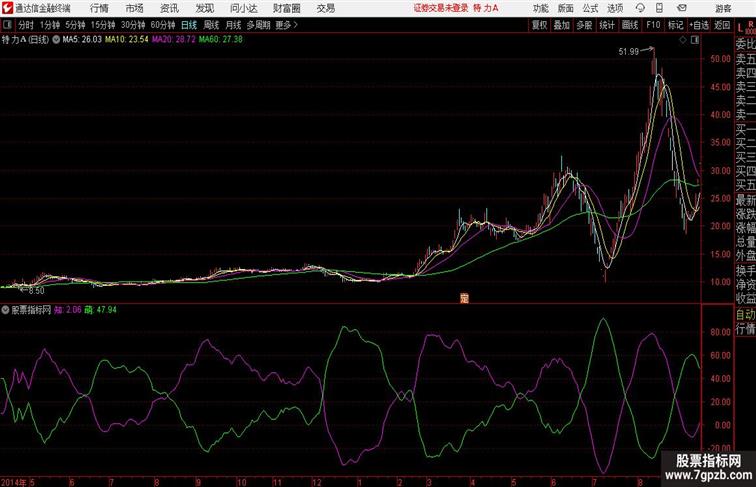The image size is (756, 487).
Task: Switch to the 60分钟 period
Action: 162,25
